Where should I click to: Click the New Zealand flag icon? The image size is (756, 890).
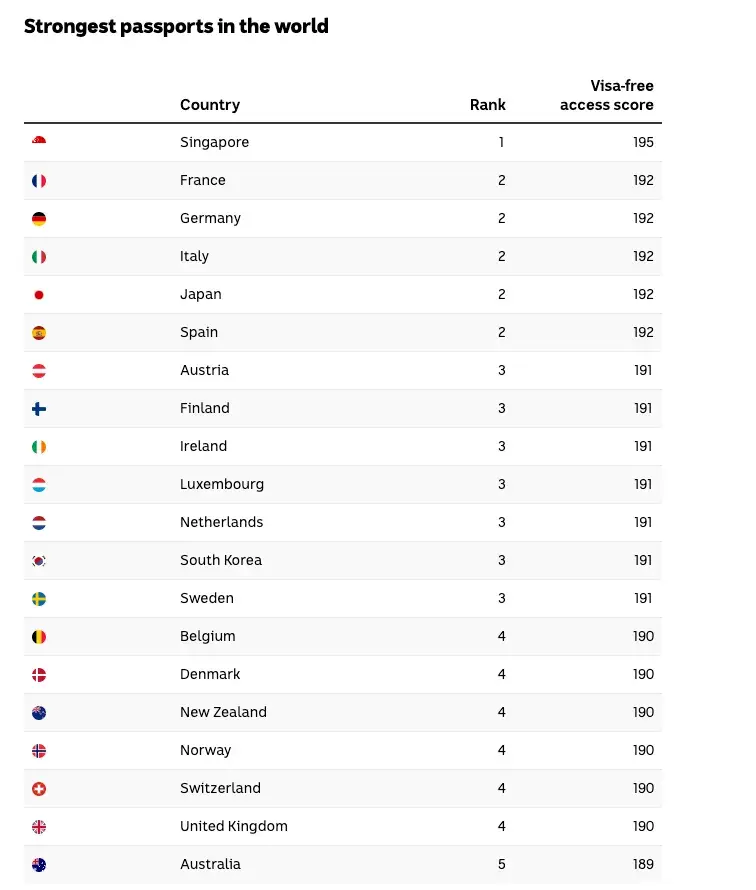[x=39, y=713]
